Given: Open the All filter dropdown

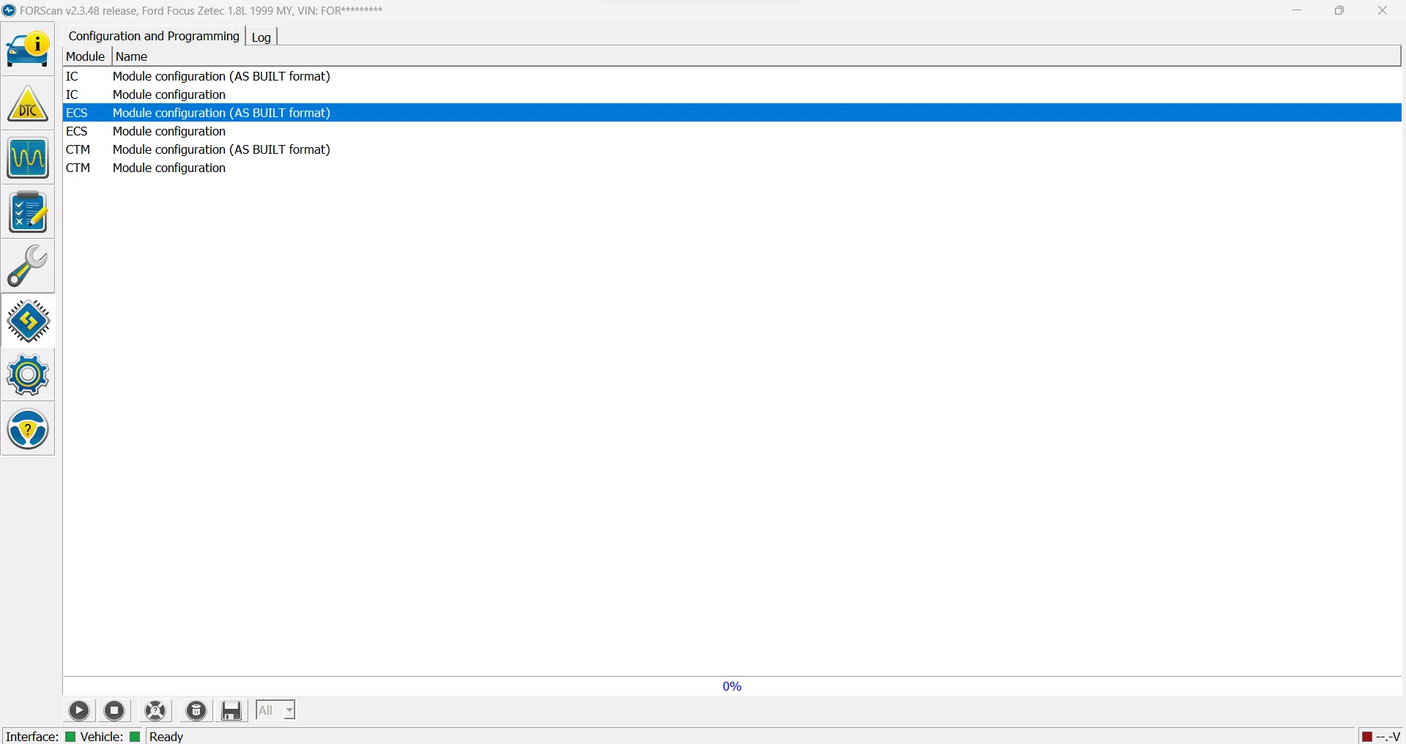Looking at the screenshot, I should (274, 710).
